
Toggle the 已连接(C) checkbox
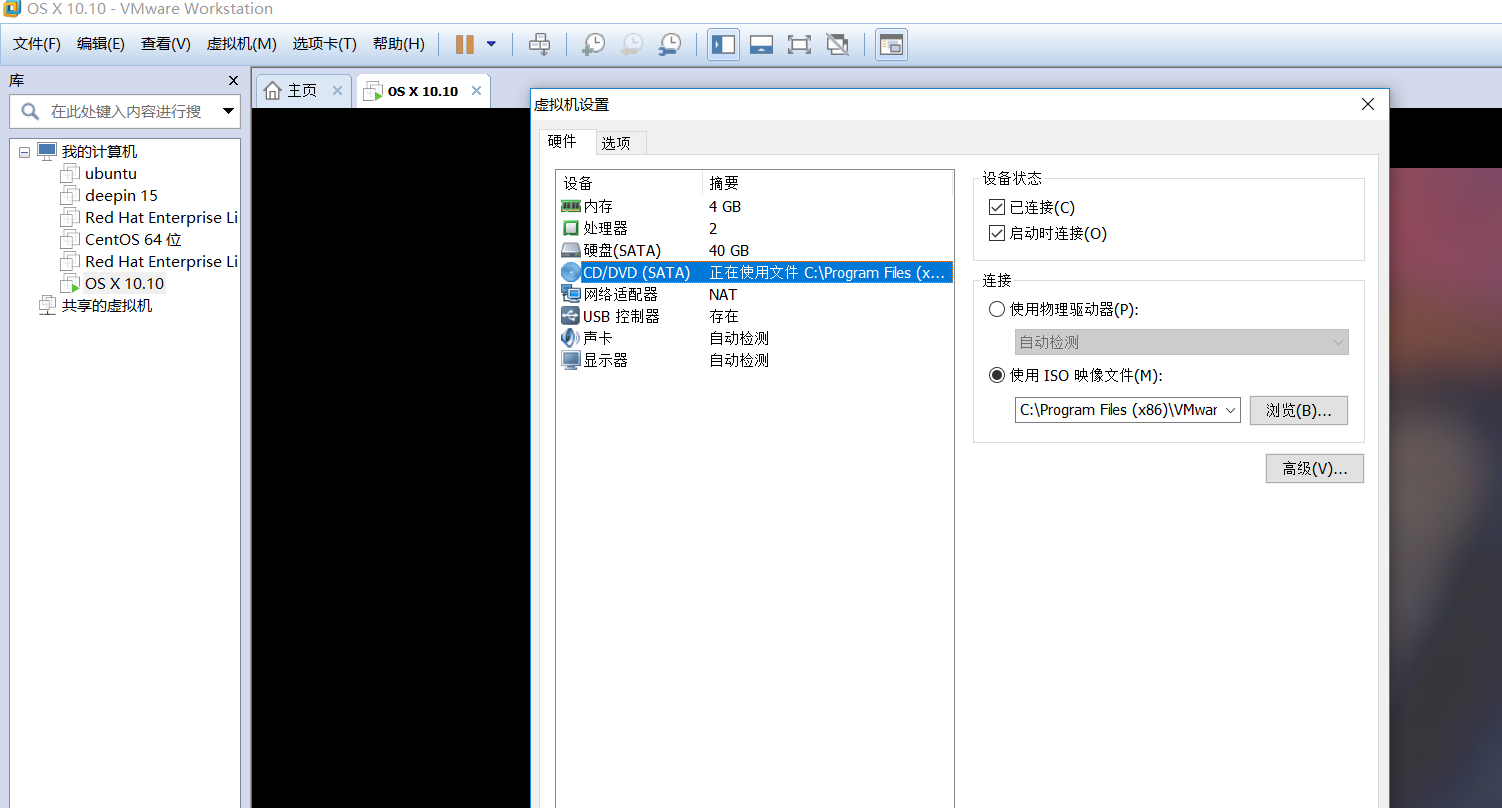[x=996, y=208]
